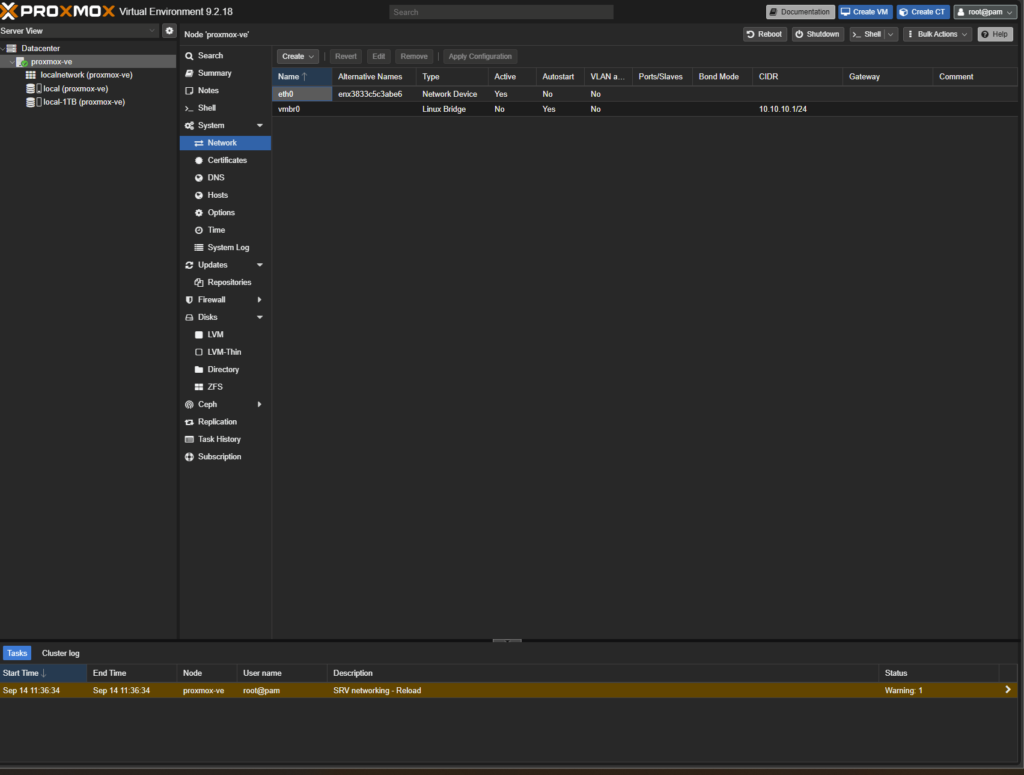The height and width of the screenshot is (775, 1024).
Task: Switch to the Tasks tab
Action: pos(17,653)
